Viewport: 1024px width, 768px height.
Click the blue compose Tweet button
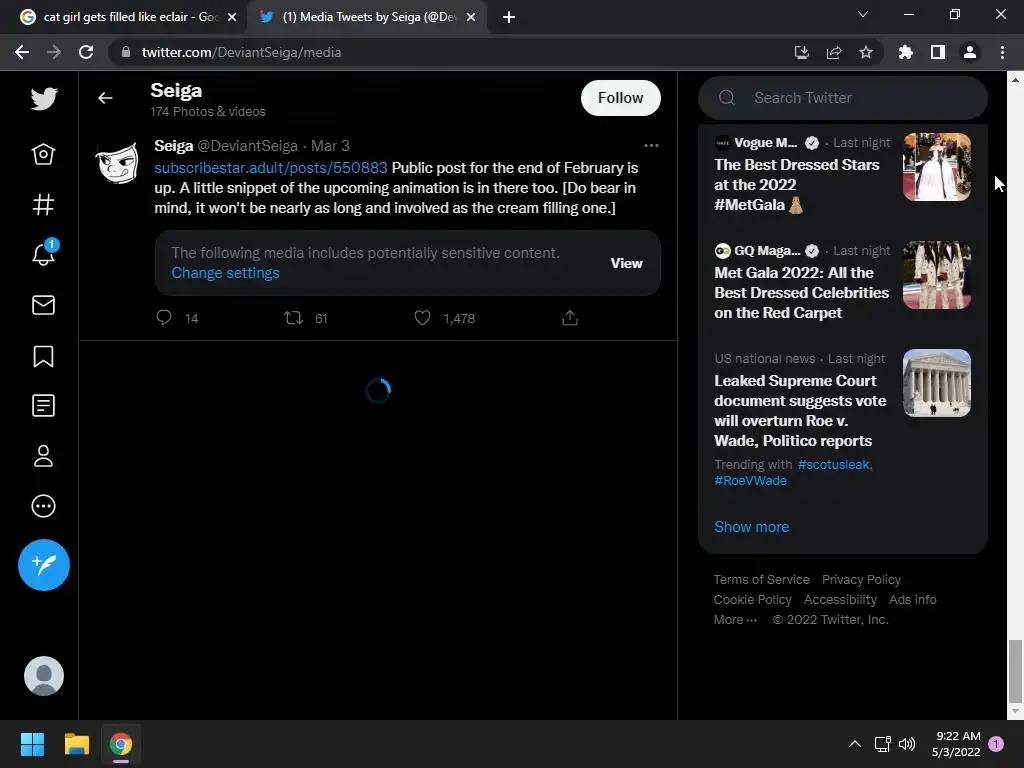(44, 565)
